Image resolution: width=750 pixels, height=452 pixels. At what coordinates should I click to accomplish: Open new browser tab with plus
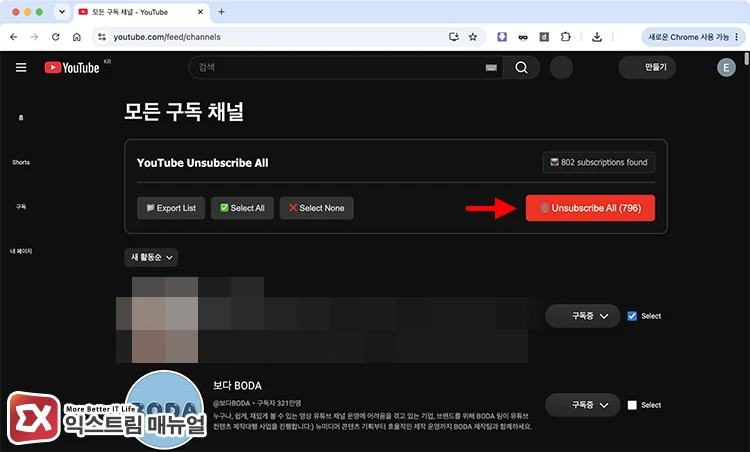pyautogui.click(x=221, y=12)
